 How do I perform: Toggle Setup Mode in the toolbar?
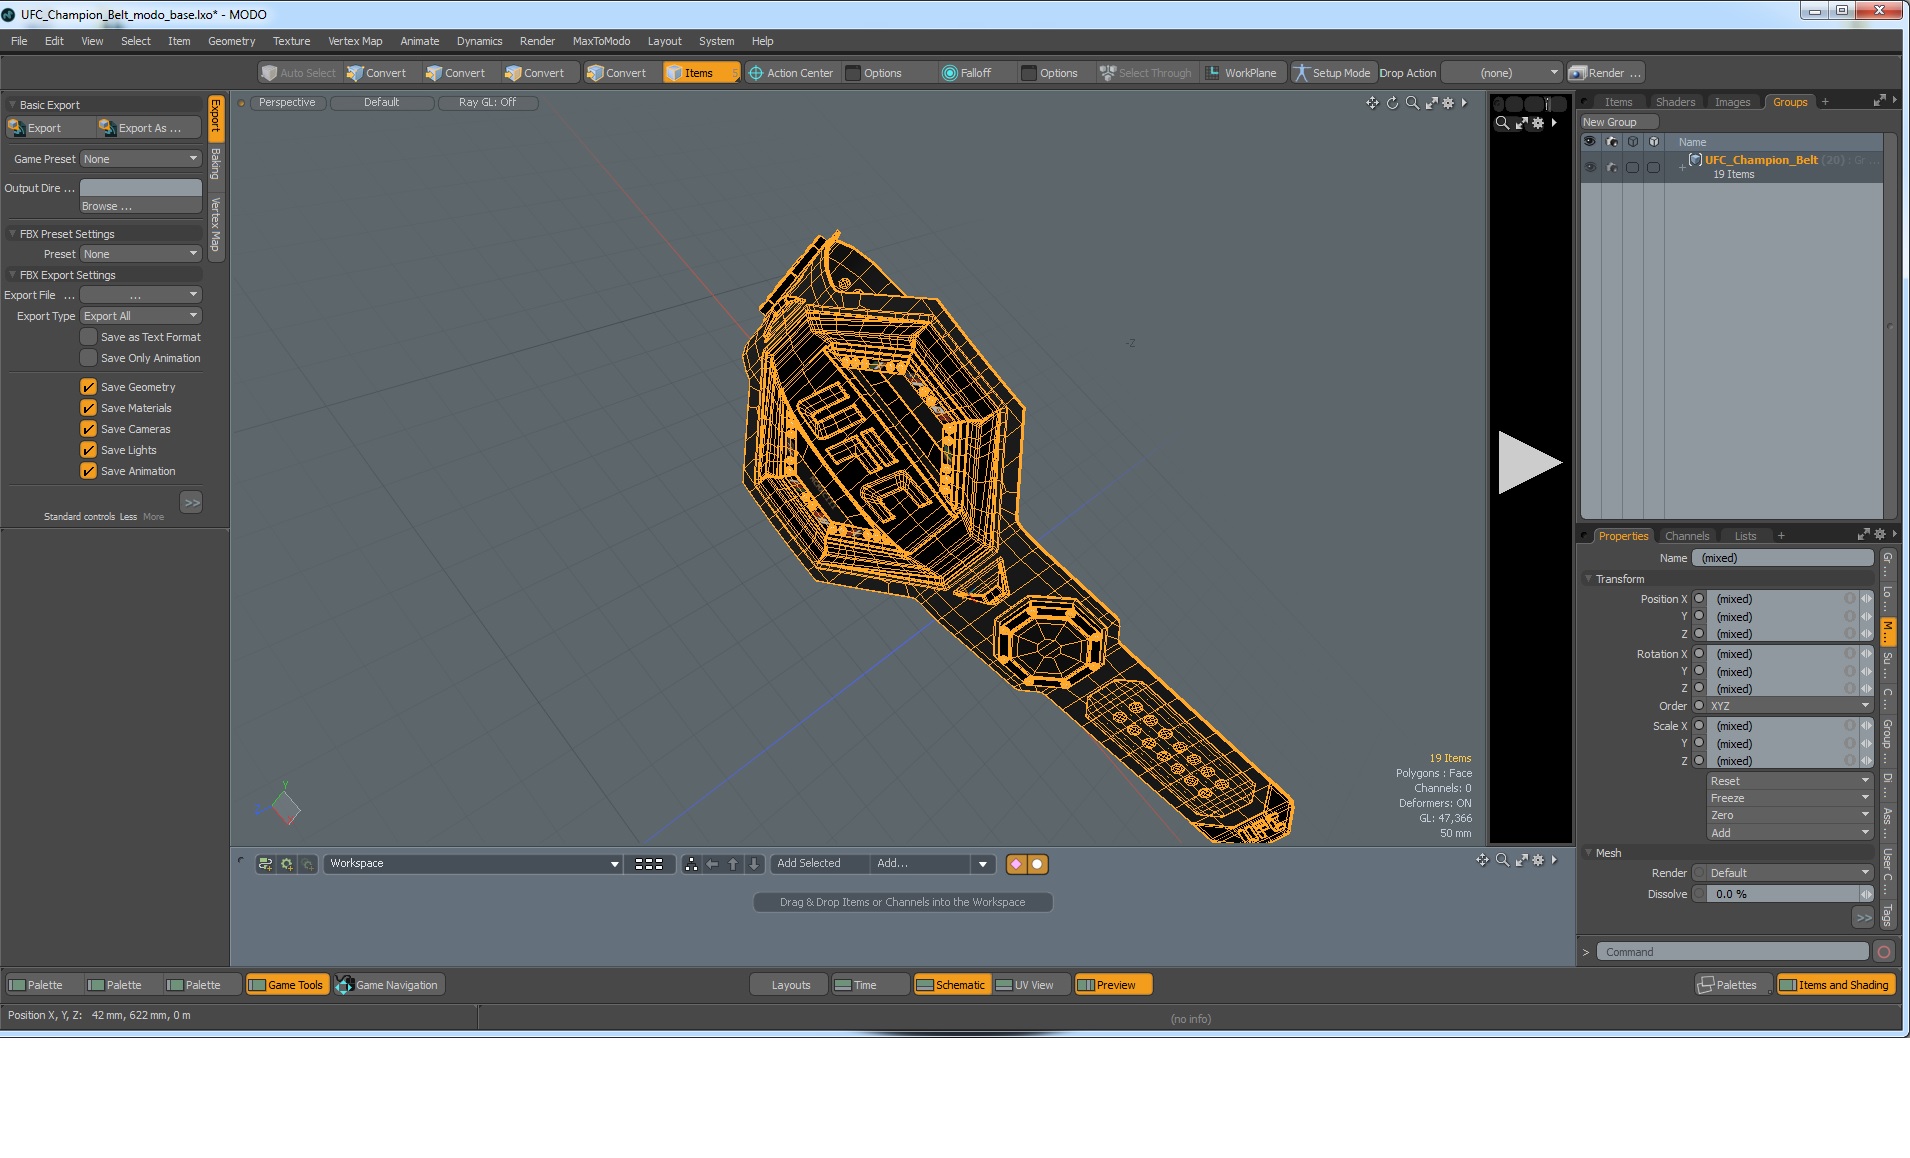click(x=1332, y=73)
